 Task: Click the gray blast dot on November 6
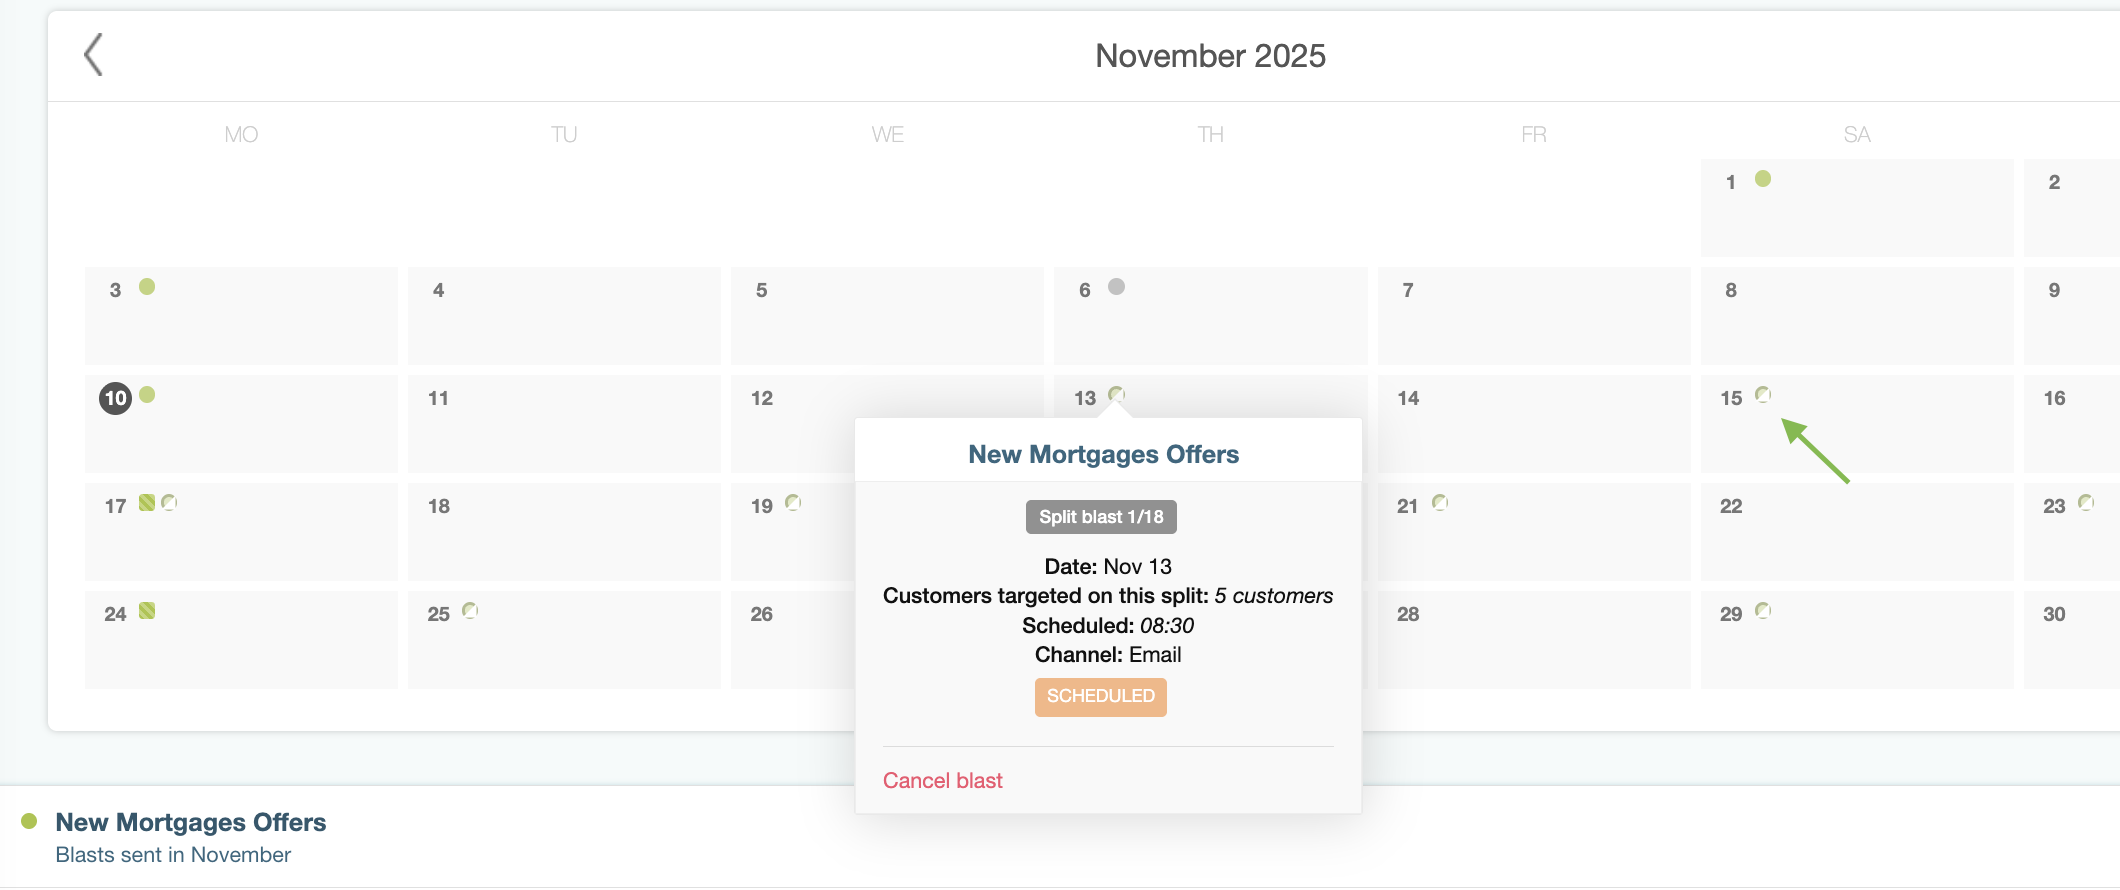(1118, 286)
